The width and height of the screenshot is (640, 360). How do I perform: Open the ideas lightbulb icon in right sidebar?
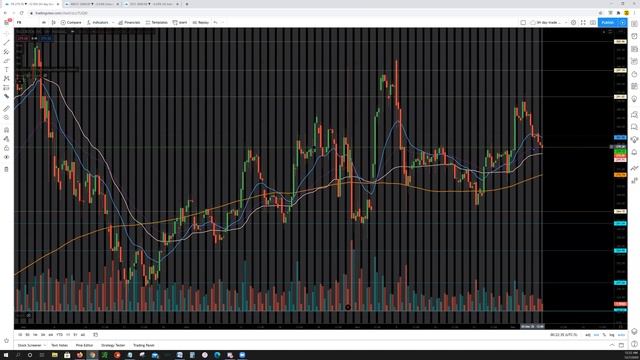tap(634, 99)
